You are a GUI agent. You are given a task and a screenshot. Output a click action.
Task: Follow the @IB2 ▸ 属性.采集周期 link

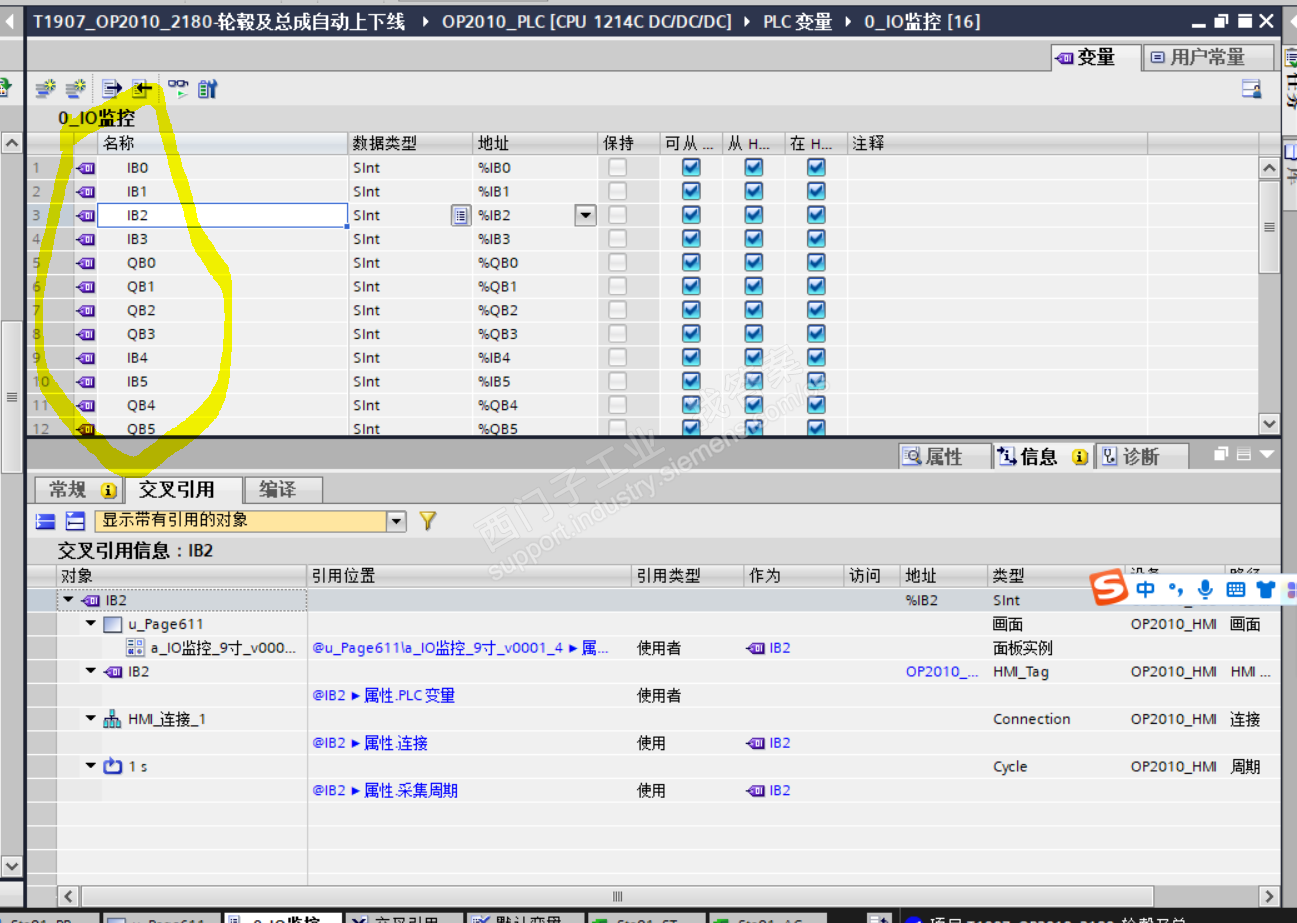point(385,791)
